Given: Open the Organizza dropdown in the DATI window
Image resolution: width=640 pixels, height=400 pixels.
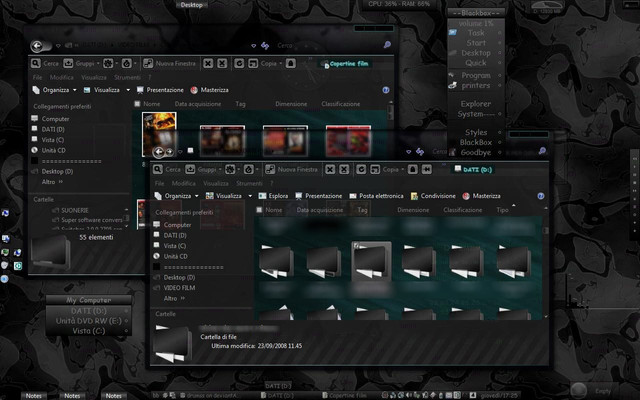Looking at the screenshot, I should pos(177,196).
